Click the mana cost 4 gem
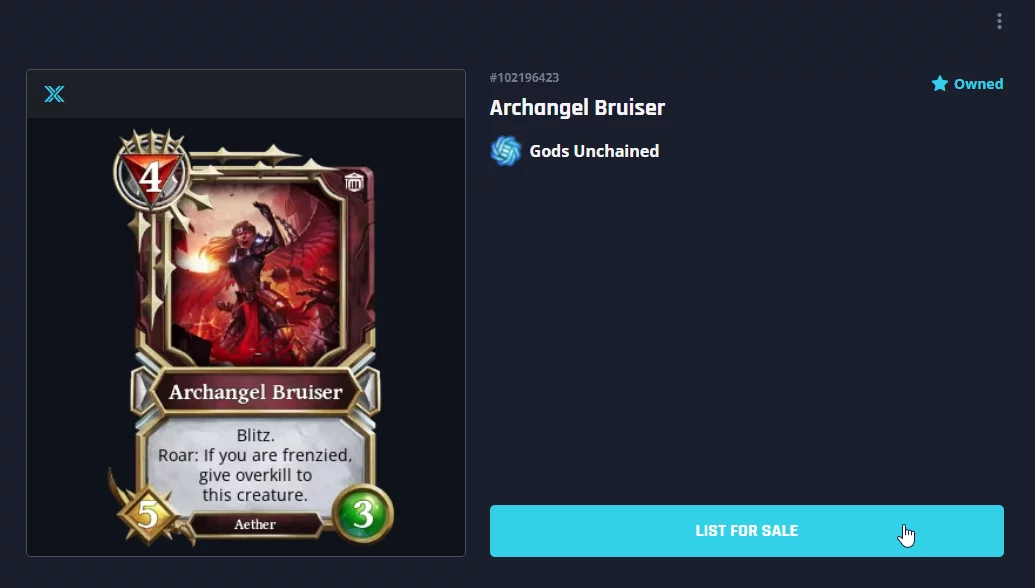 point(151,175)
